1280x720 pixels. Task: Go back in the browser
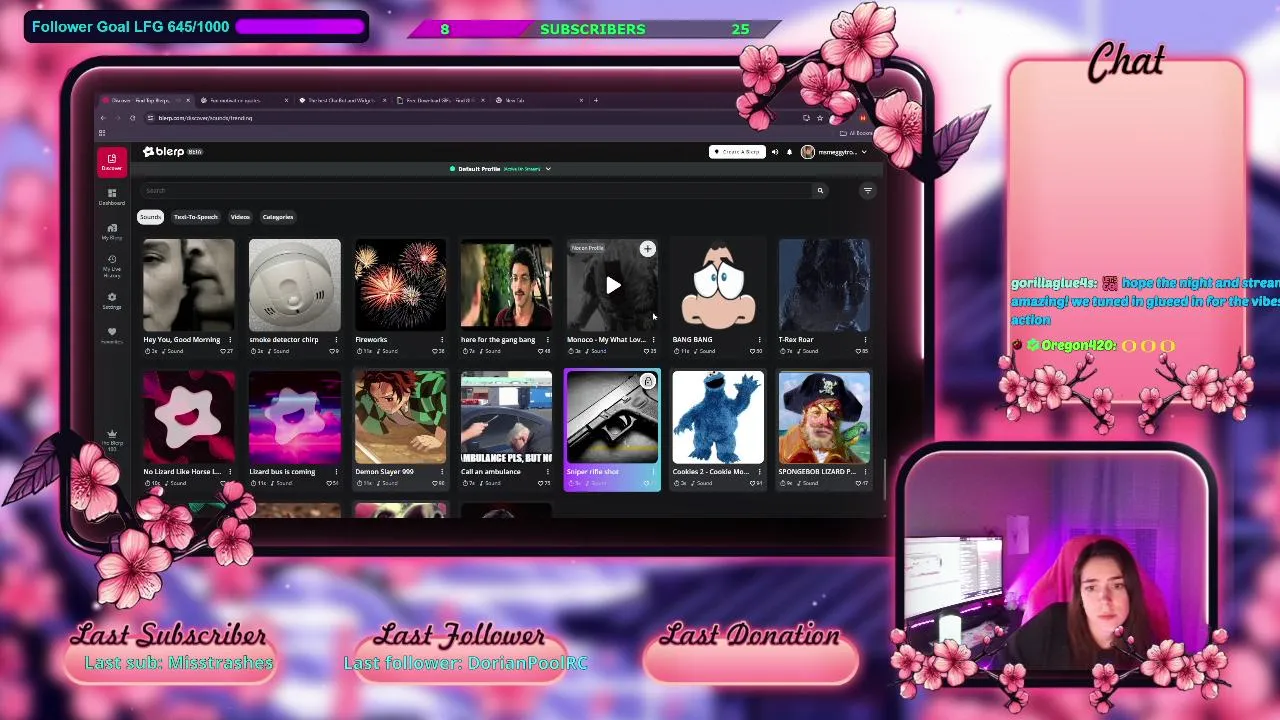(x=102, y=118)
